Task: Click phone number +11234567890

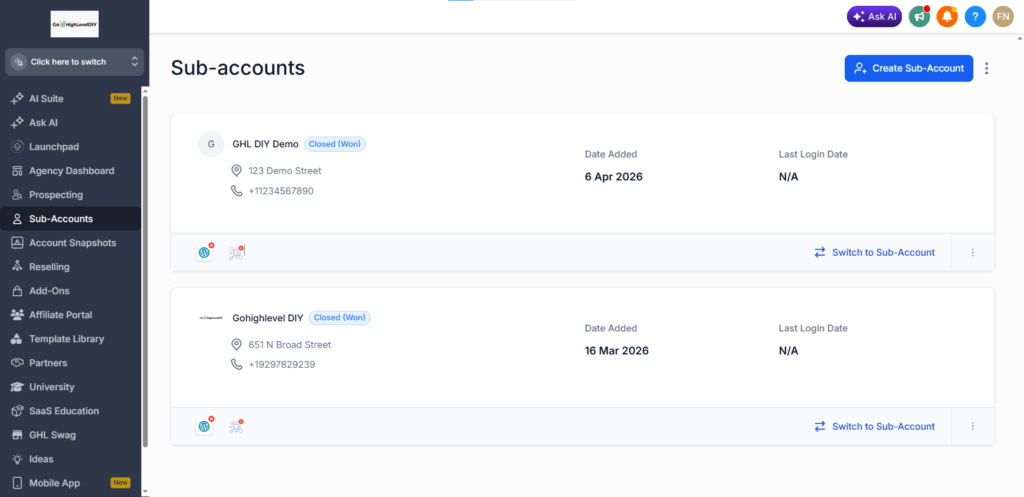Action: 281,191
